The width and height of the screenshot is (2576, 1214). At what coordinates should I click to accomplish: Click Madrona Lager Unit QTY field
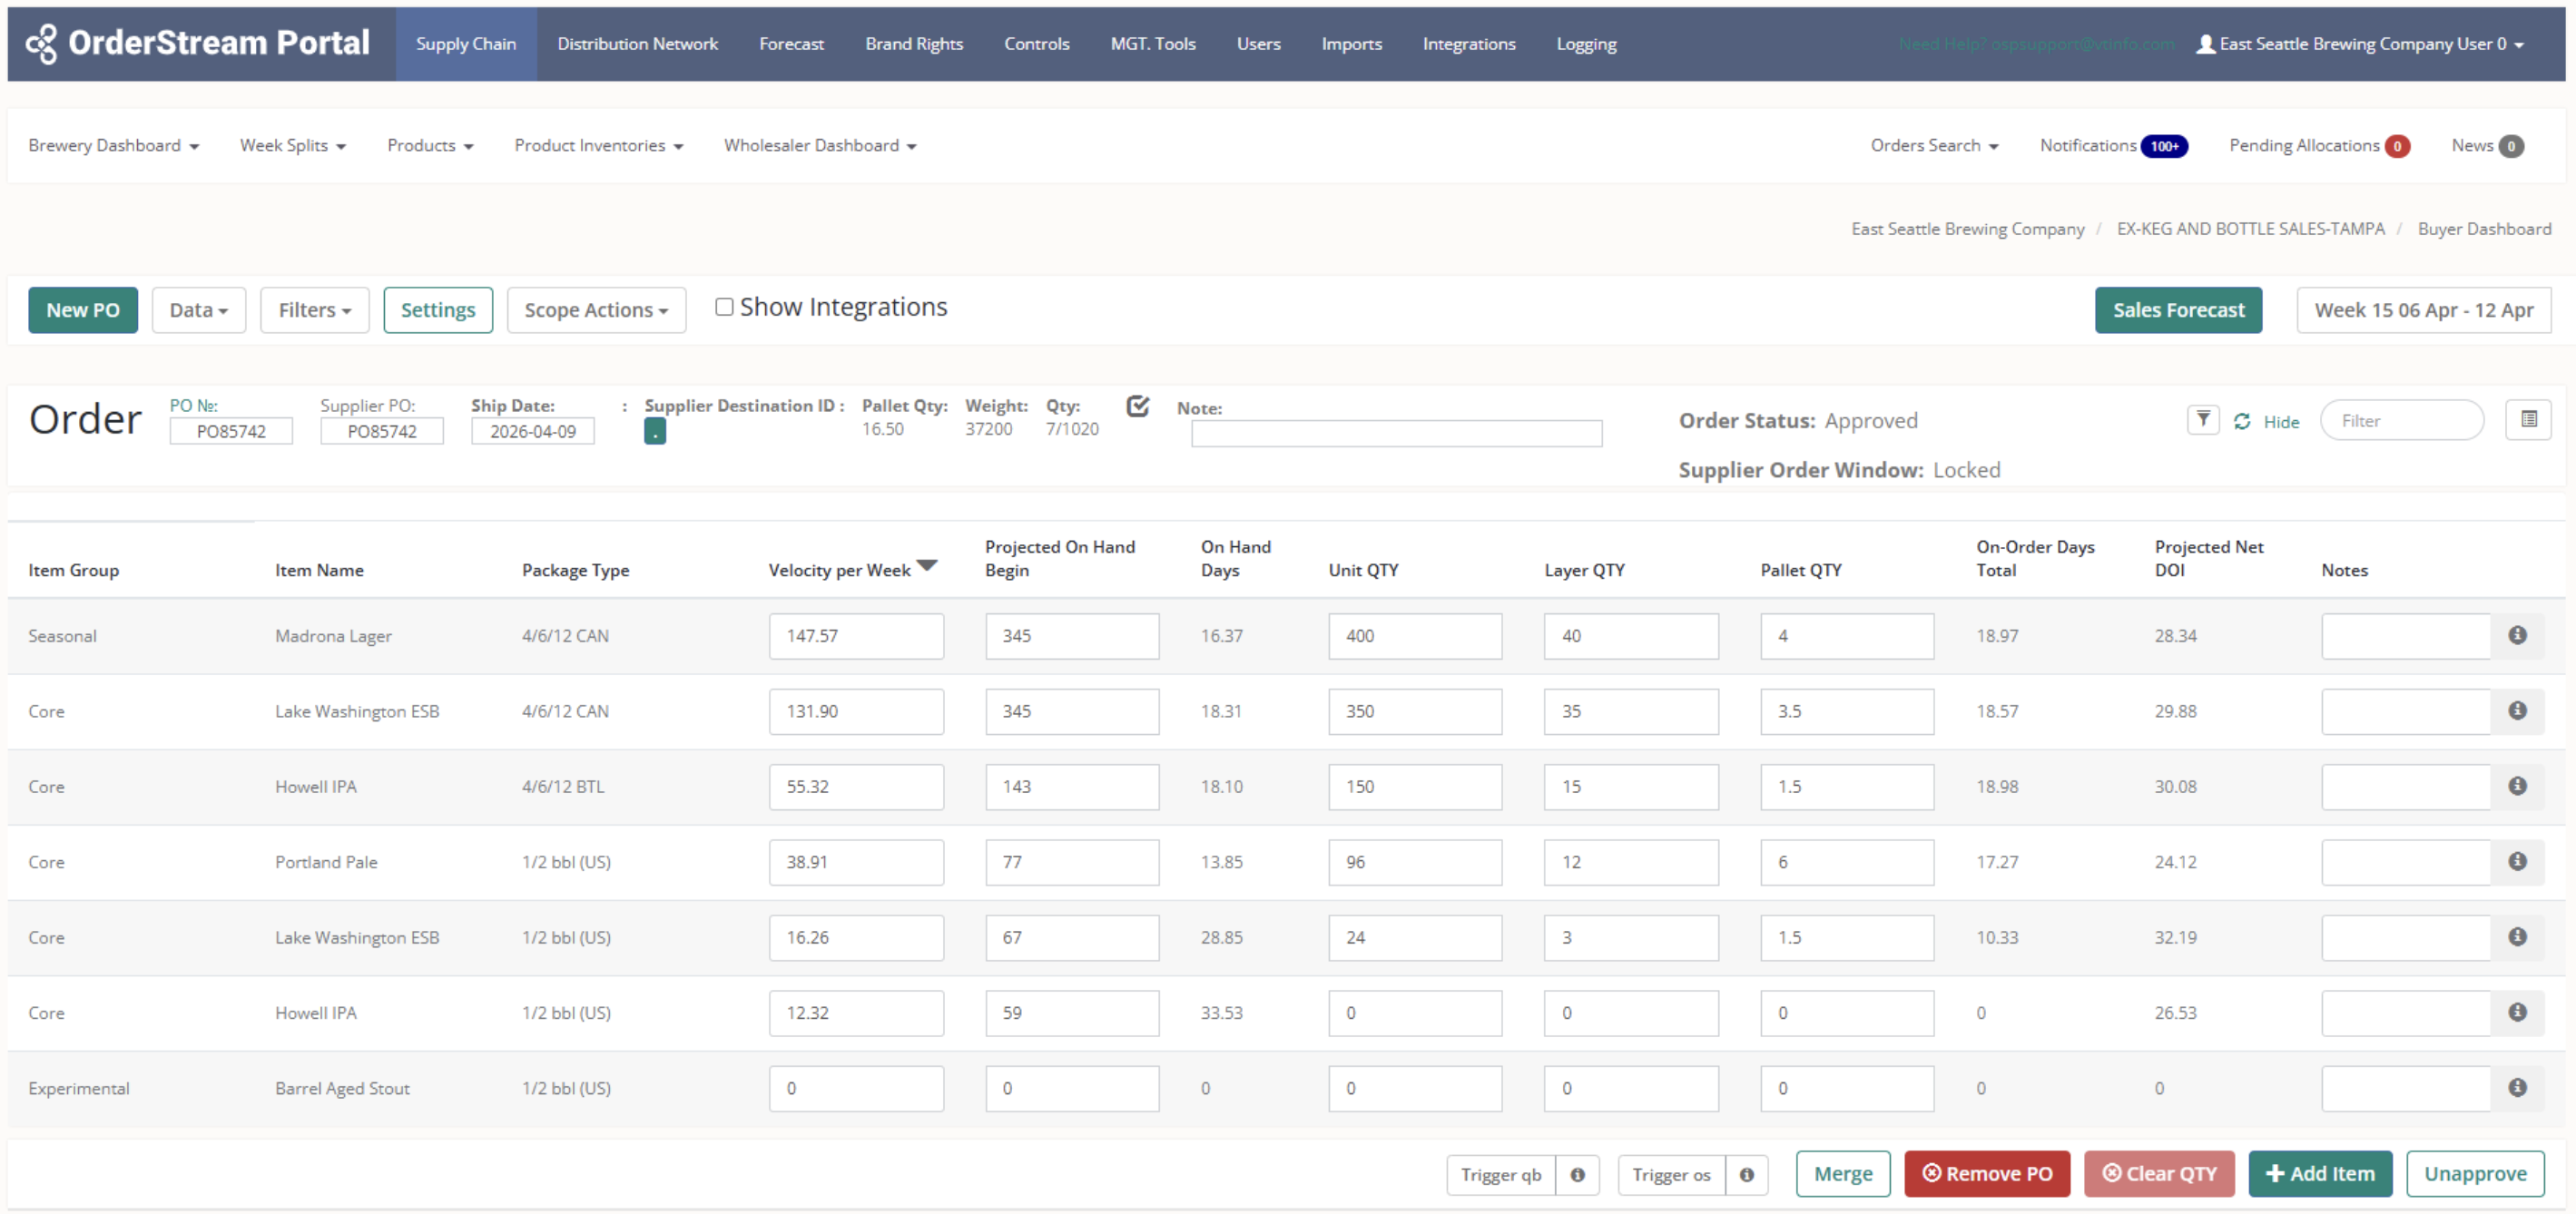click(x=1414, y=636)
